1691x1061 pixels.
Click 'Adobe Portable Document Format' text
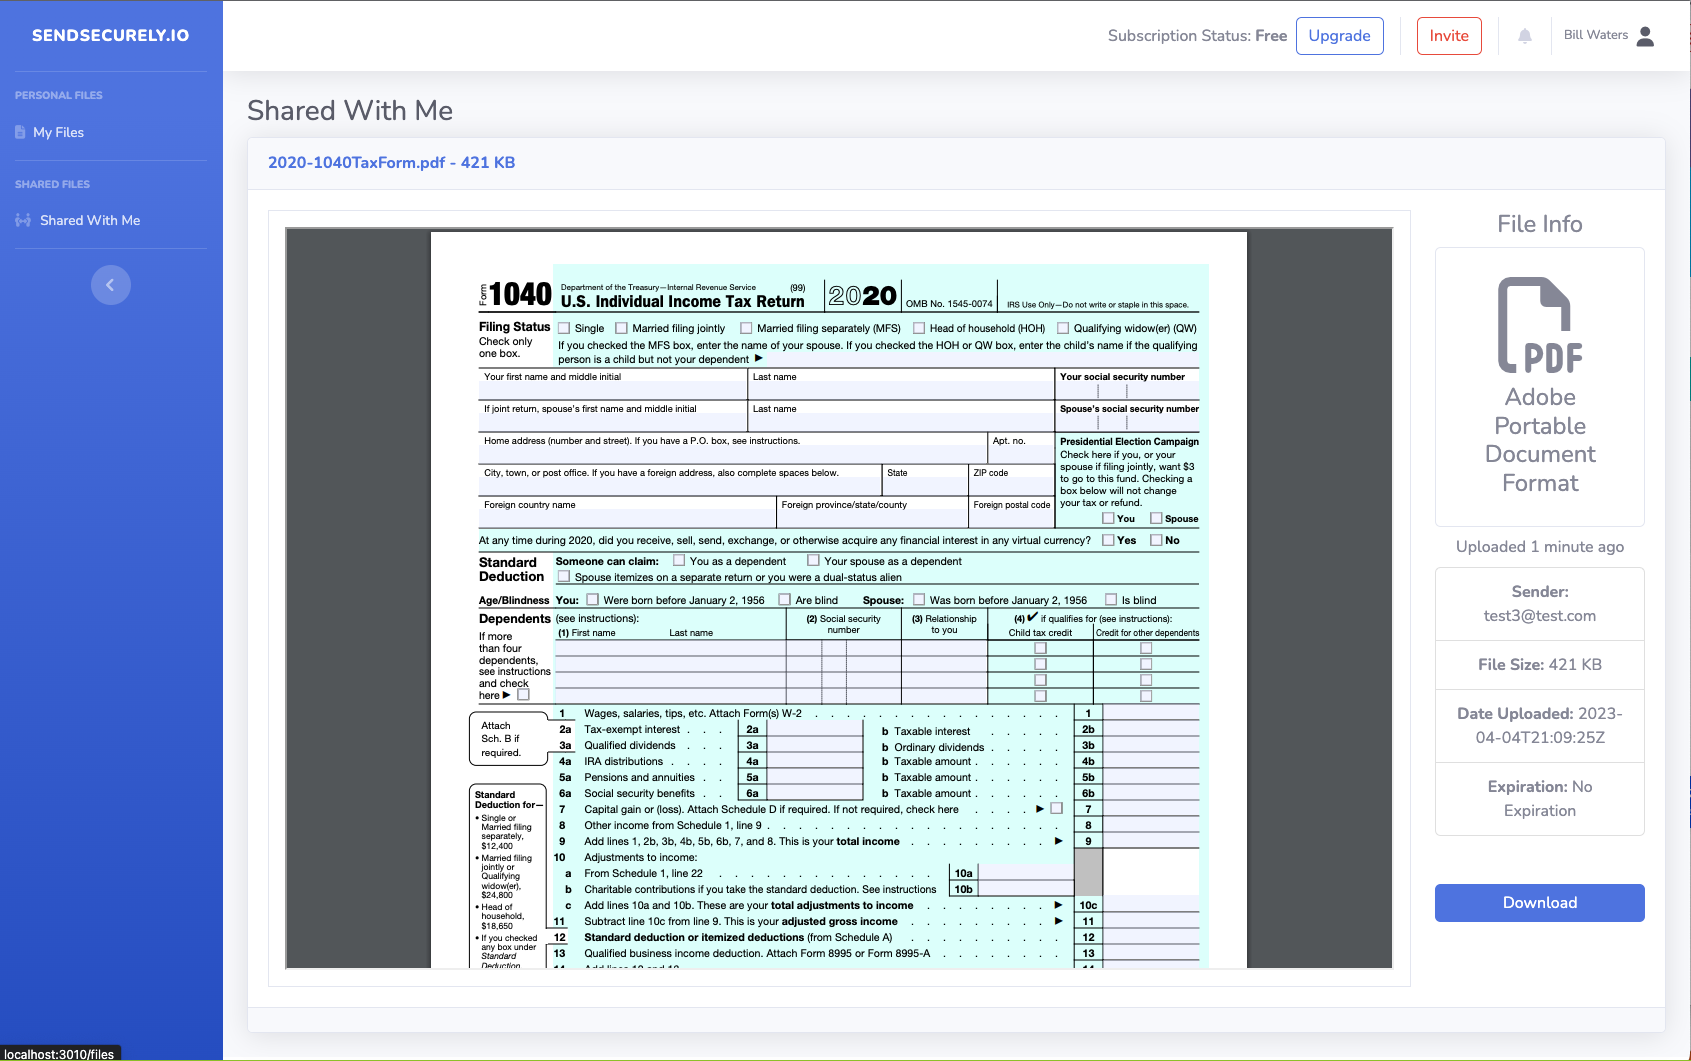(x=1540, y=440)
